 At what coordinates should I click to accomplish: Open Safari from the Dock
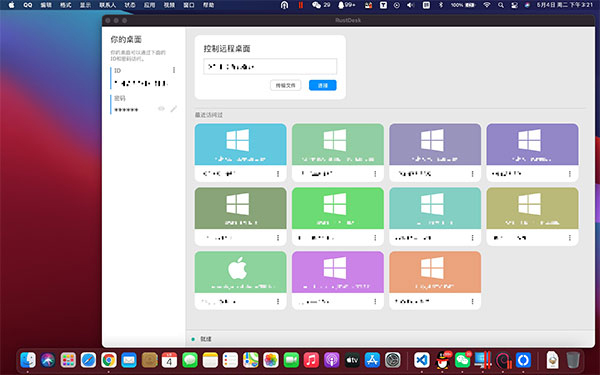pos(88,360)
